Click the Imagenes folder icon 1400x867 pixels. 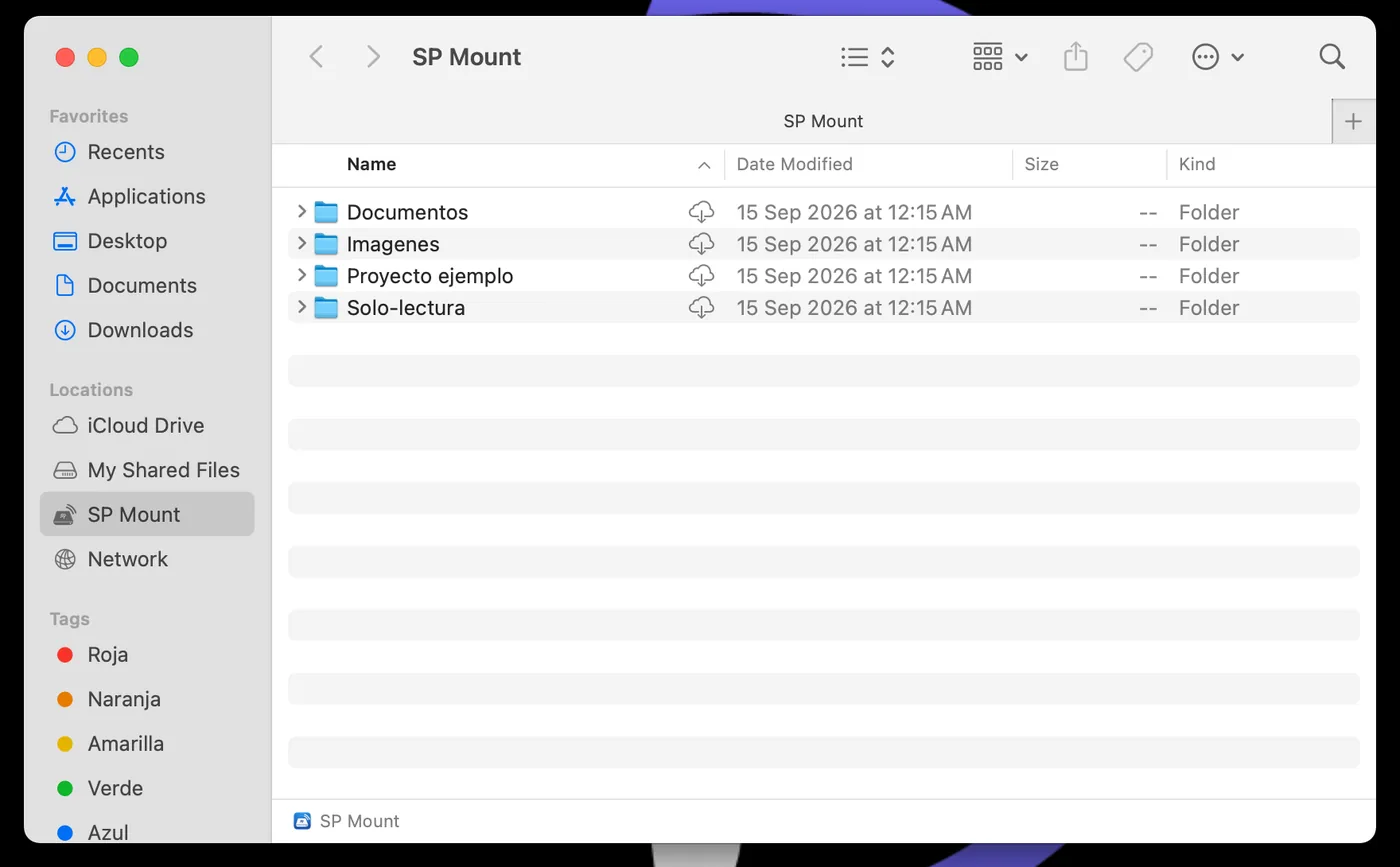326,244
